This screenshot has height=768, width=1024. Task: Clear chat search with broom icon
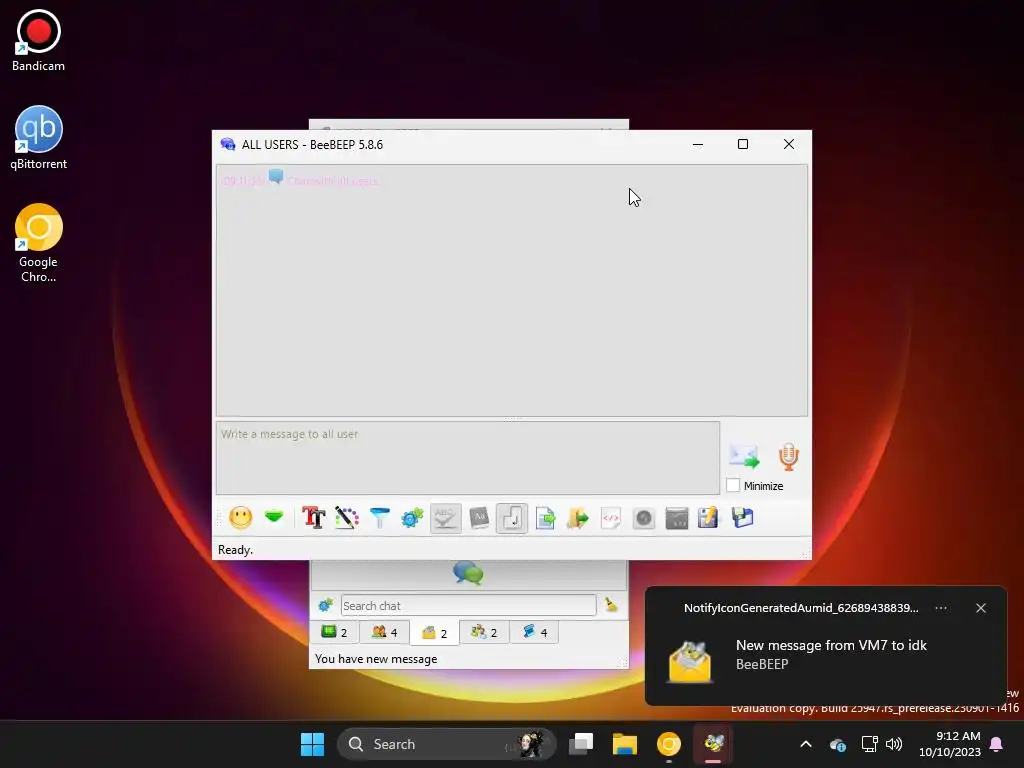point(611,605)
